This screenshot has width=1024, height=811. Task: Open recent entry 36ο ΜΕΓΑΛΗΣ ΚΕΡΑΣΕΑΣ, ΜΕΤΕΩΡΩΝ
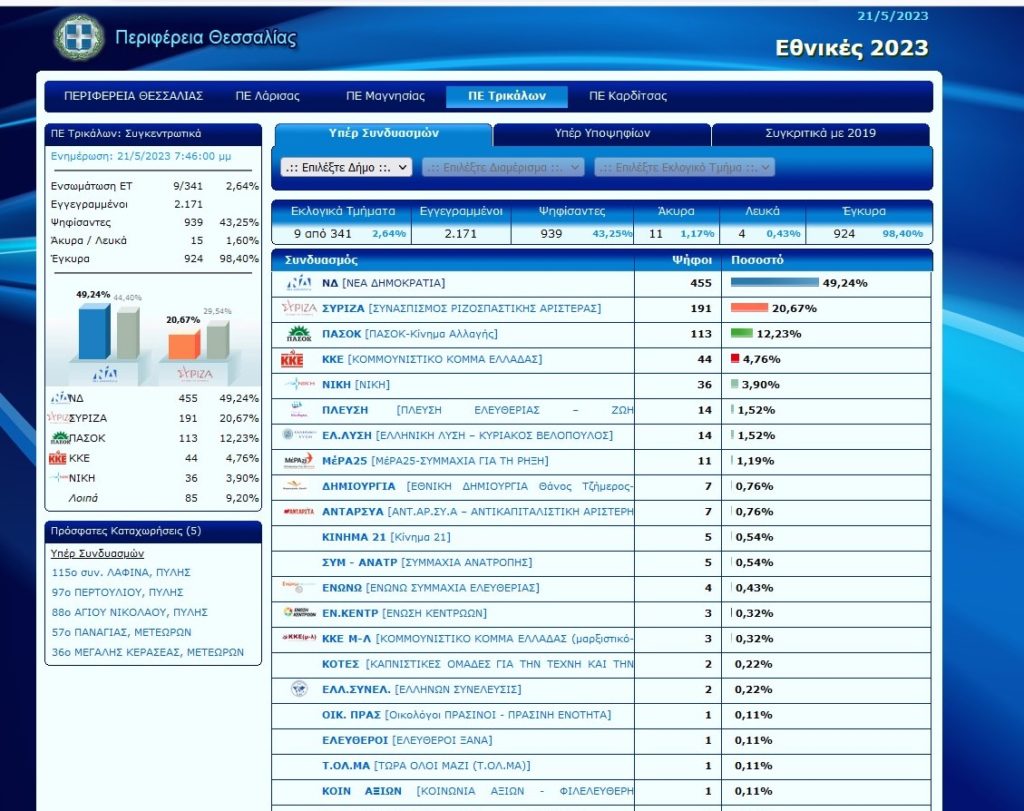click(x=148, y=652)
